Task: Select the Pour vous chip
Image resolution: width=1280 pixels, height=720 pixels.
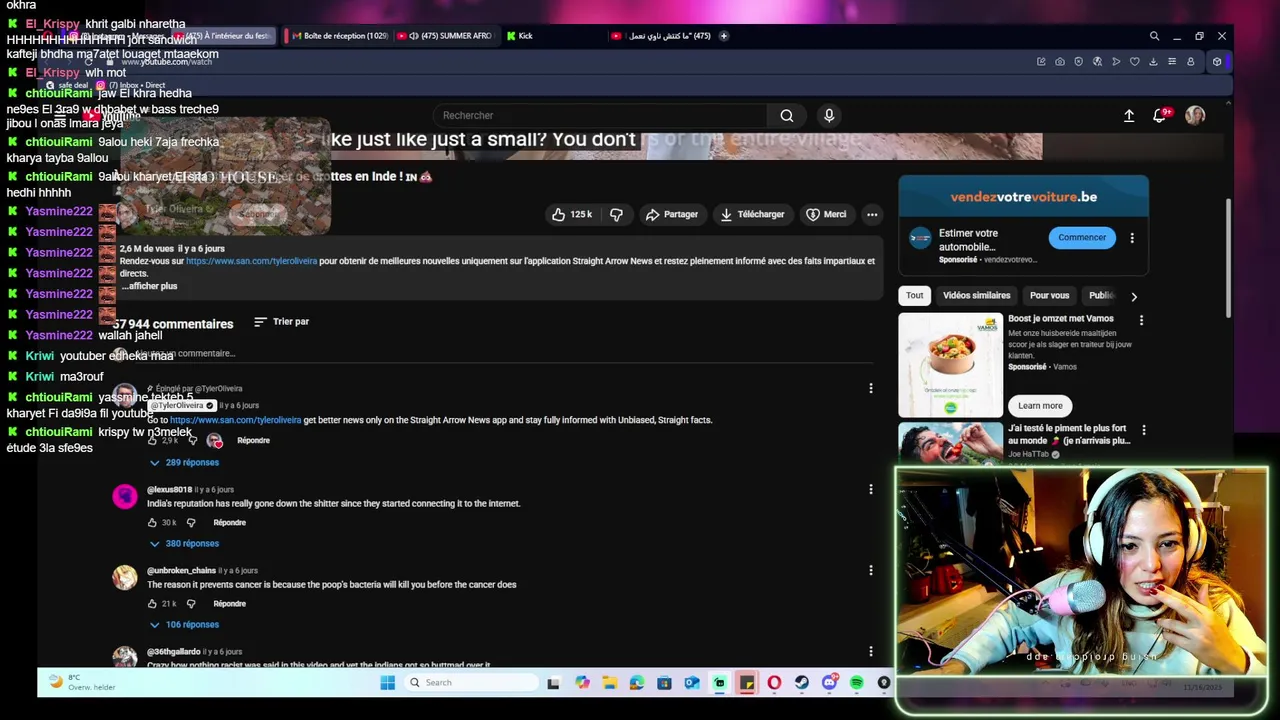Action: pyautogui.click(x=1049, y=296)
